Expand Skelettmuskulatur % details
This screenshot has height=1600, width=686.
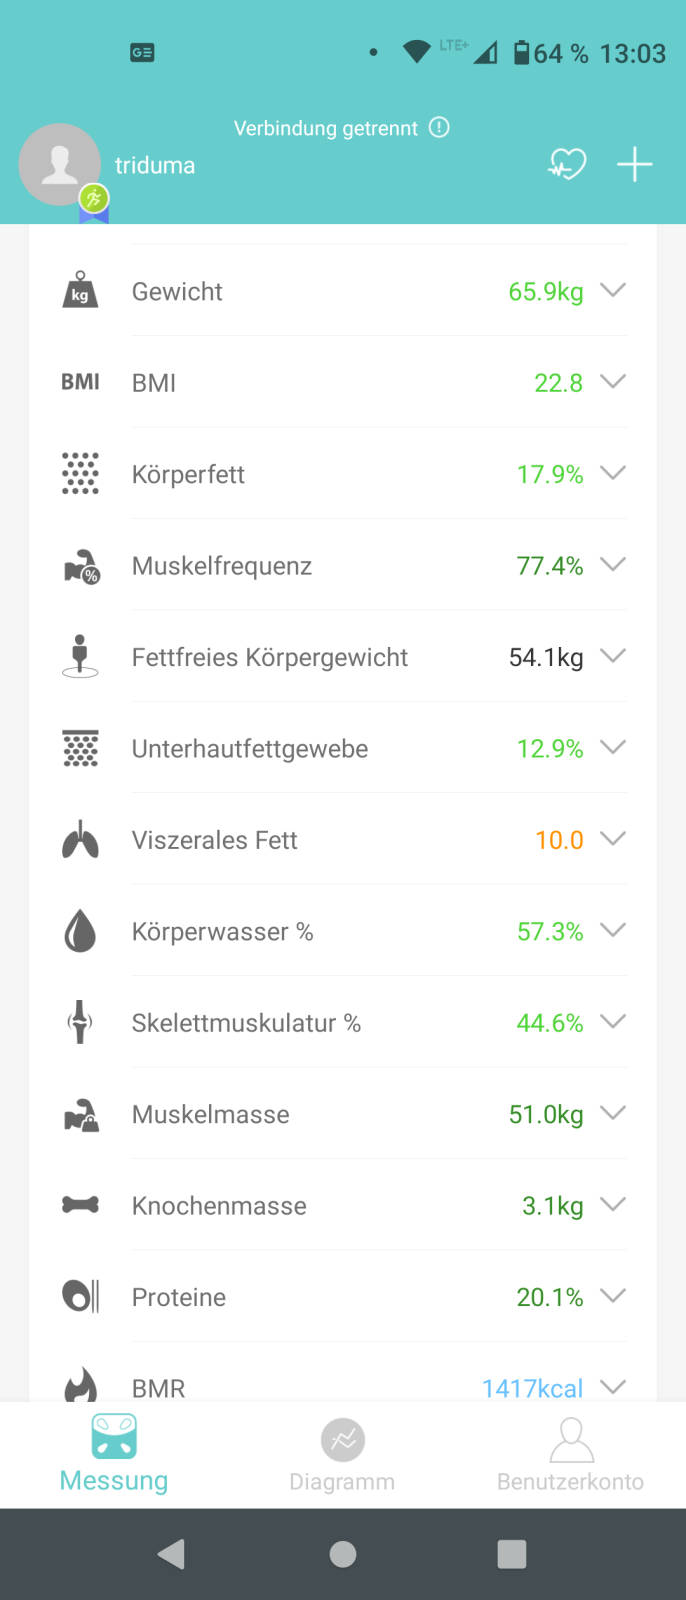[613, 1022]
